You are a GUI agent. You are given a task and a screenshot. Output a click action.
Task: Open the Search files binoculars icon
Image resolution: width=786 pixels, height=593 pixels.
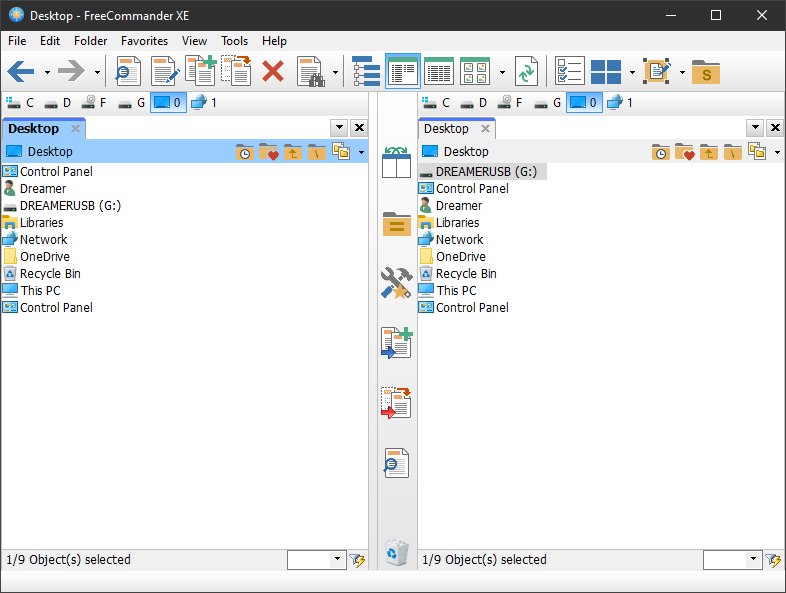click(311, 71)
